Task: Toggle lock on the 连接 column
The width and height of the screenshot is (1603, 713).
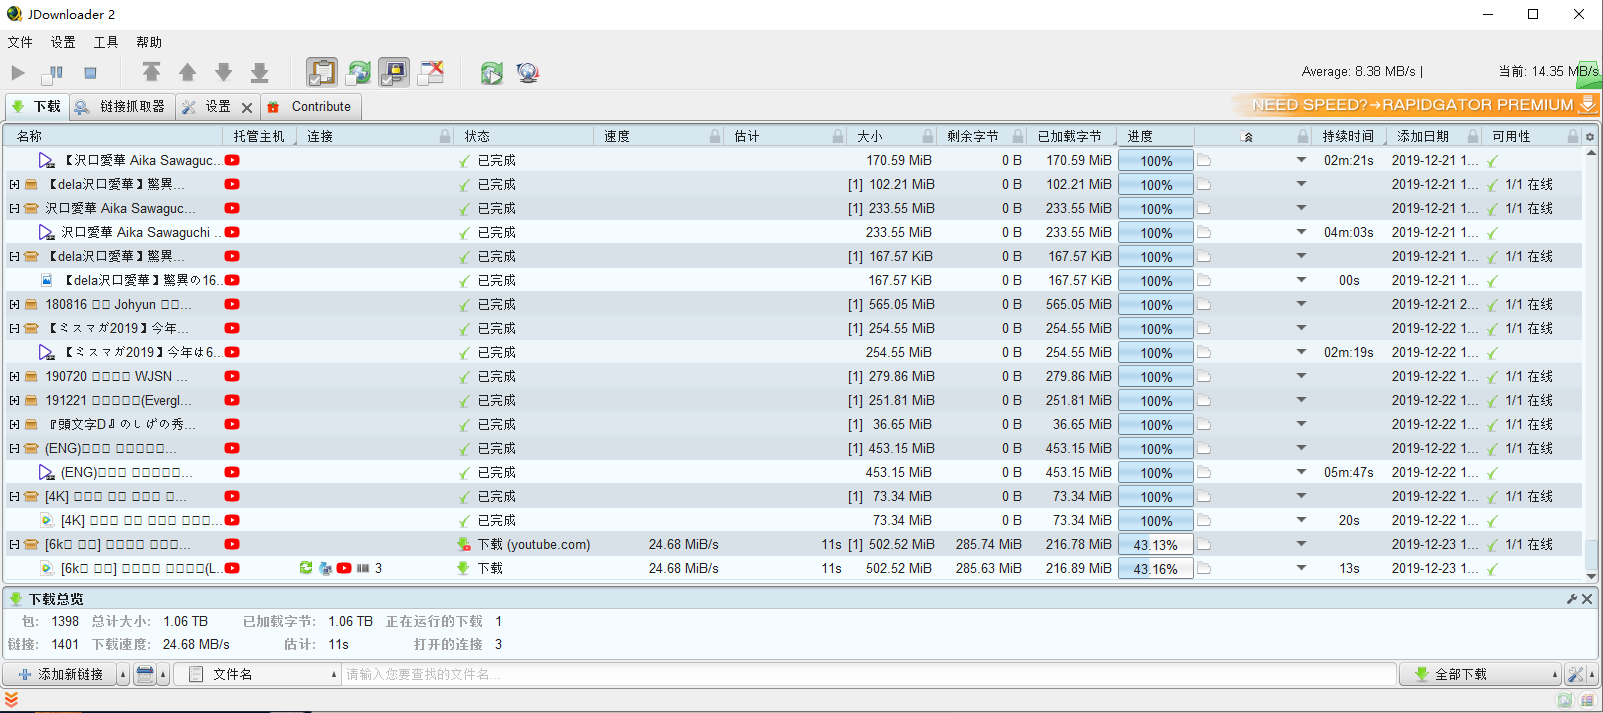Action: [x=445, y=136]
